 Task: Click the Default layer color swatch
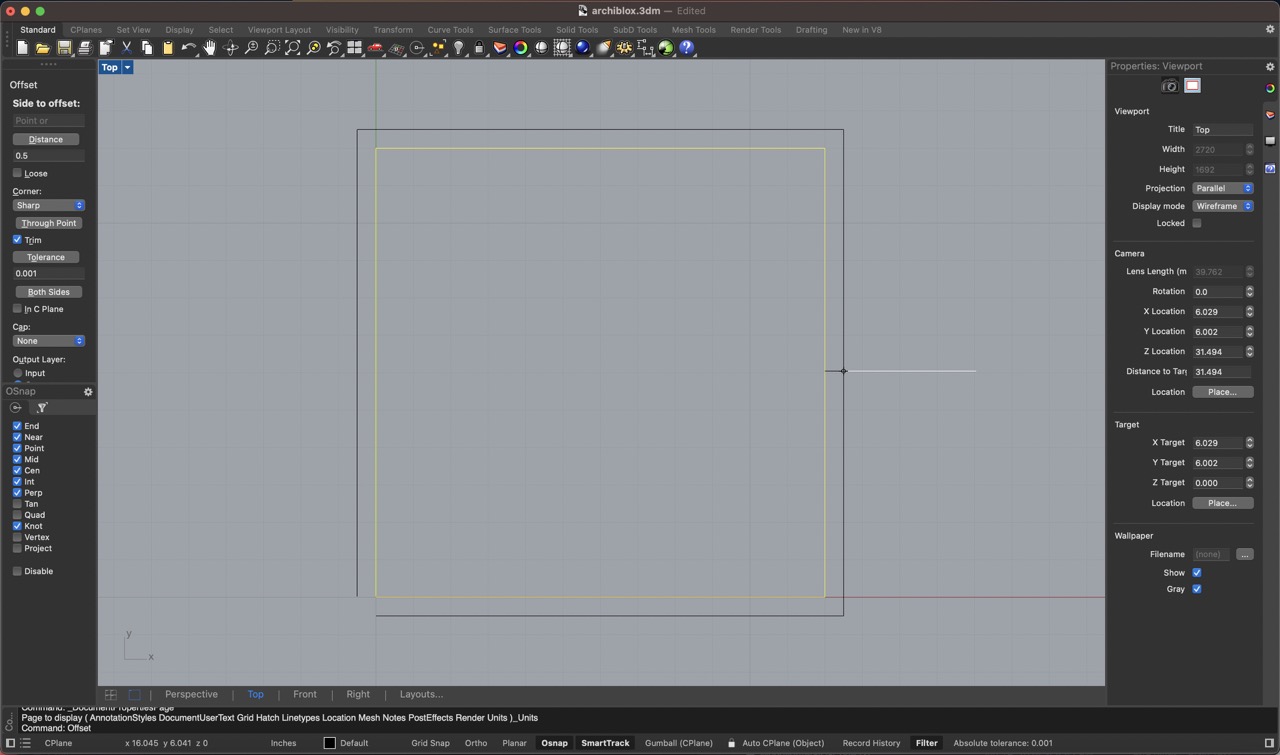(329, 743)
